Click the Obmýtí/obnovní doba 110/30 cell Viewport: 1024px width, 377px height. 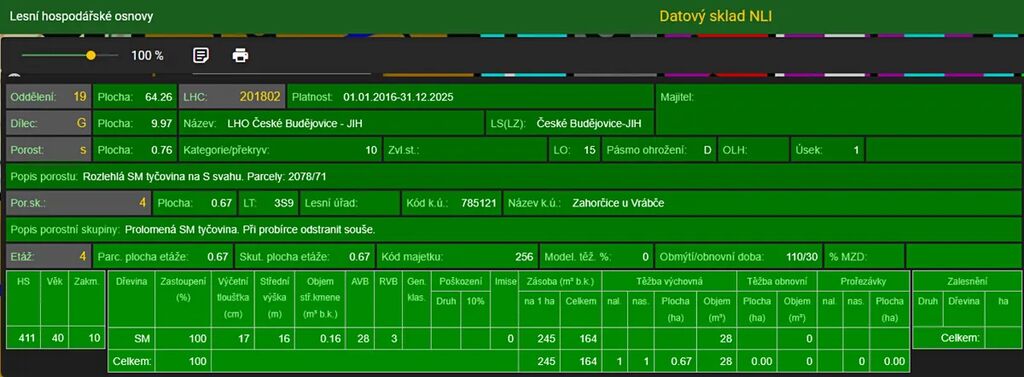739,256
